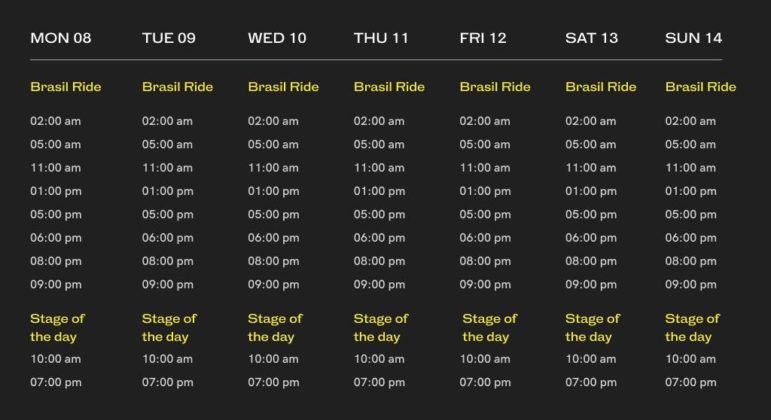Viewport: 771px width, 420px height.
Task: Choose the 02:00 am slot on Monday
Action: click(x=56, y=121)
